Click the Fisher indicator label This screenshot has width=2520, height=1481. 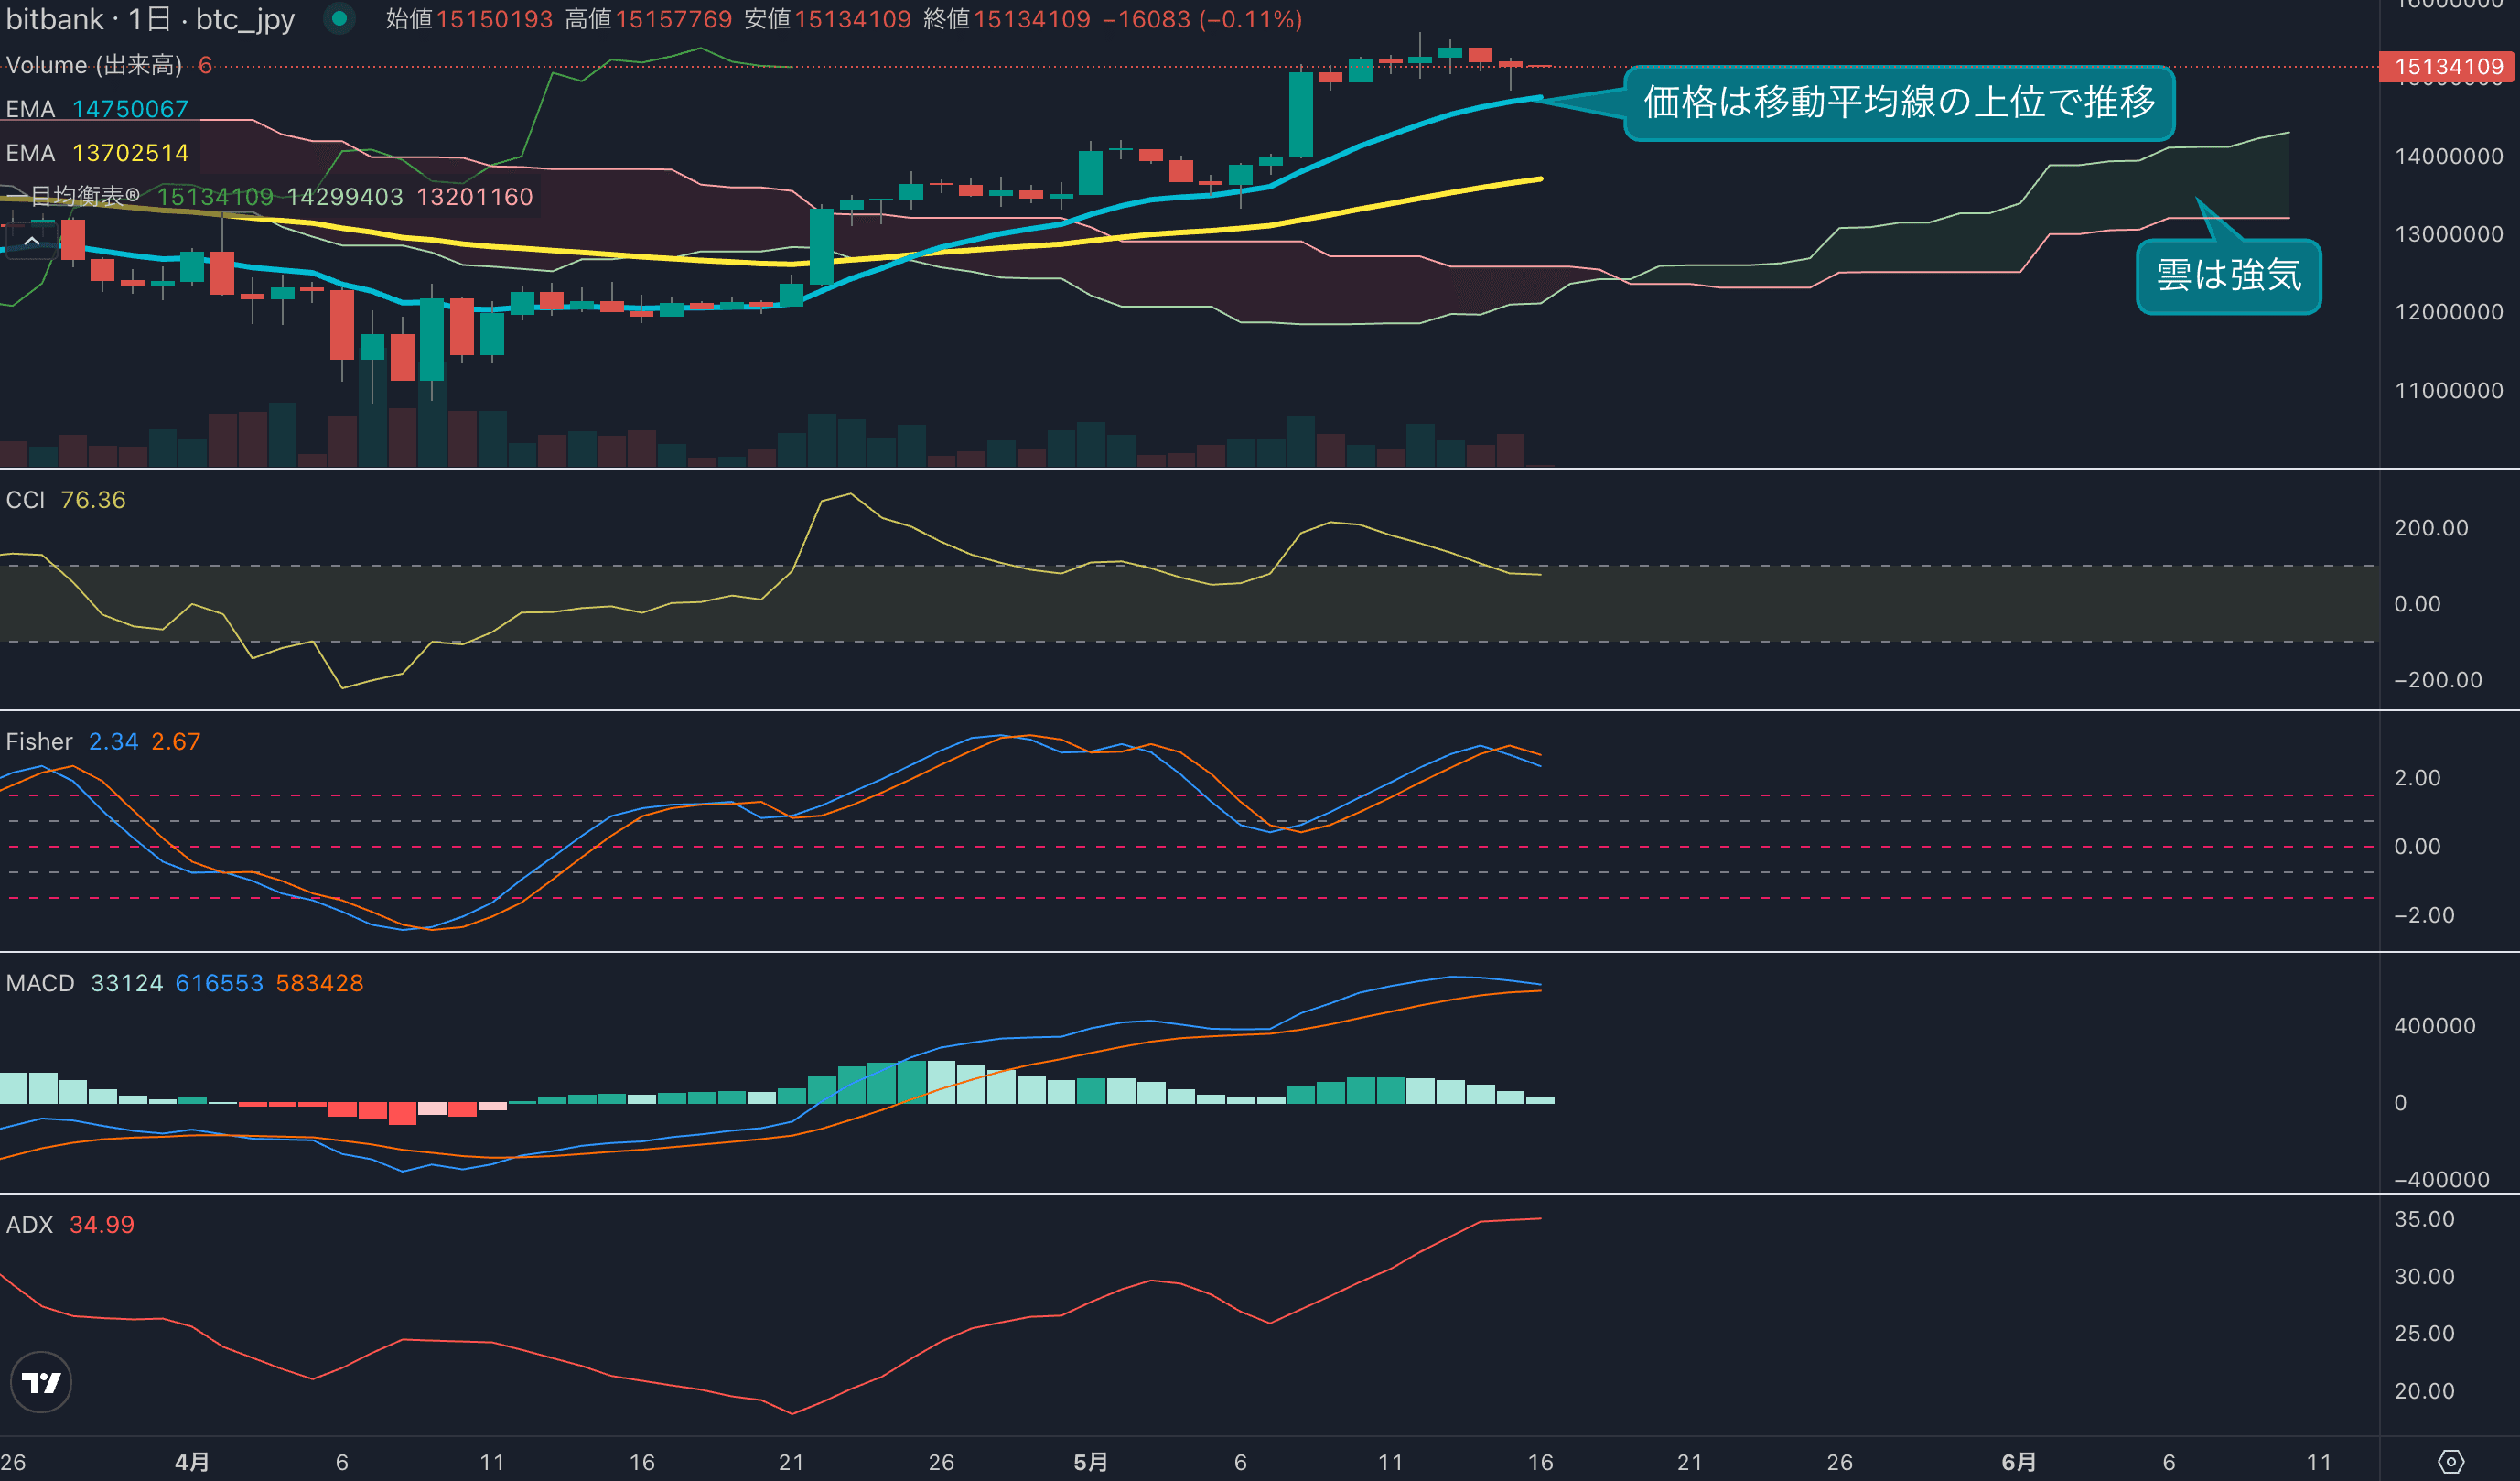coord(39,741)
